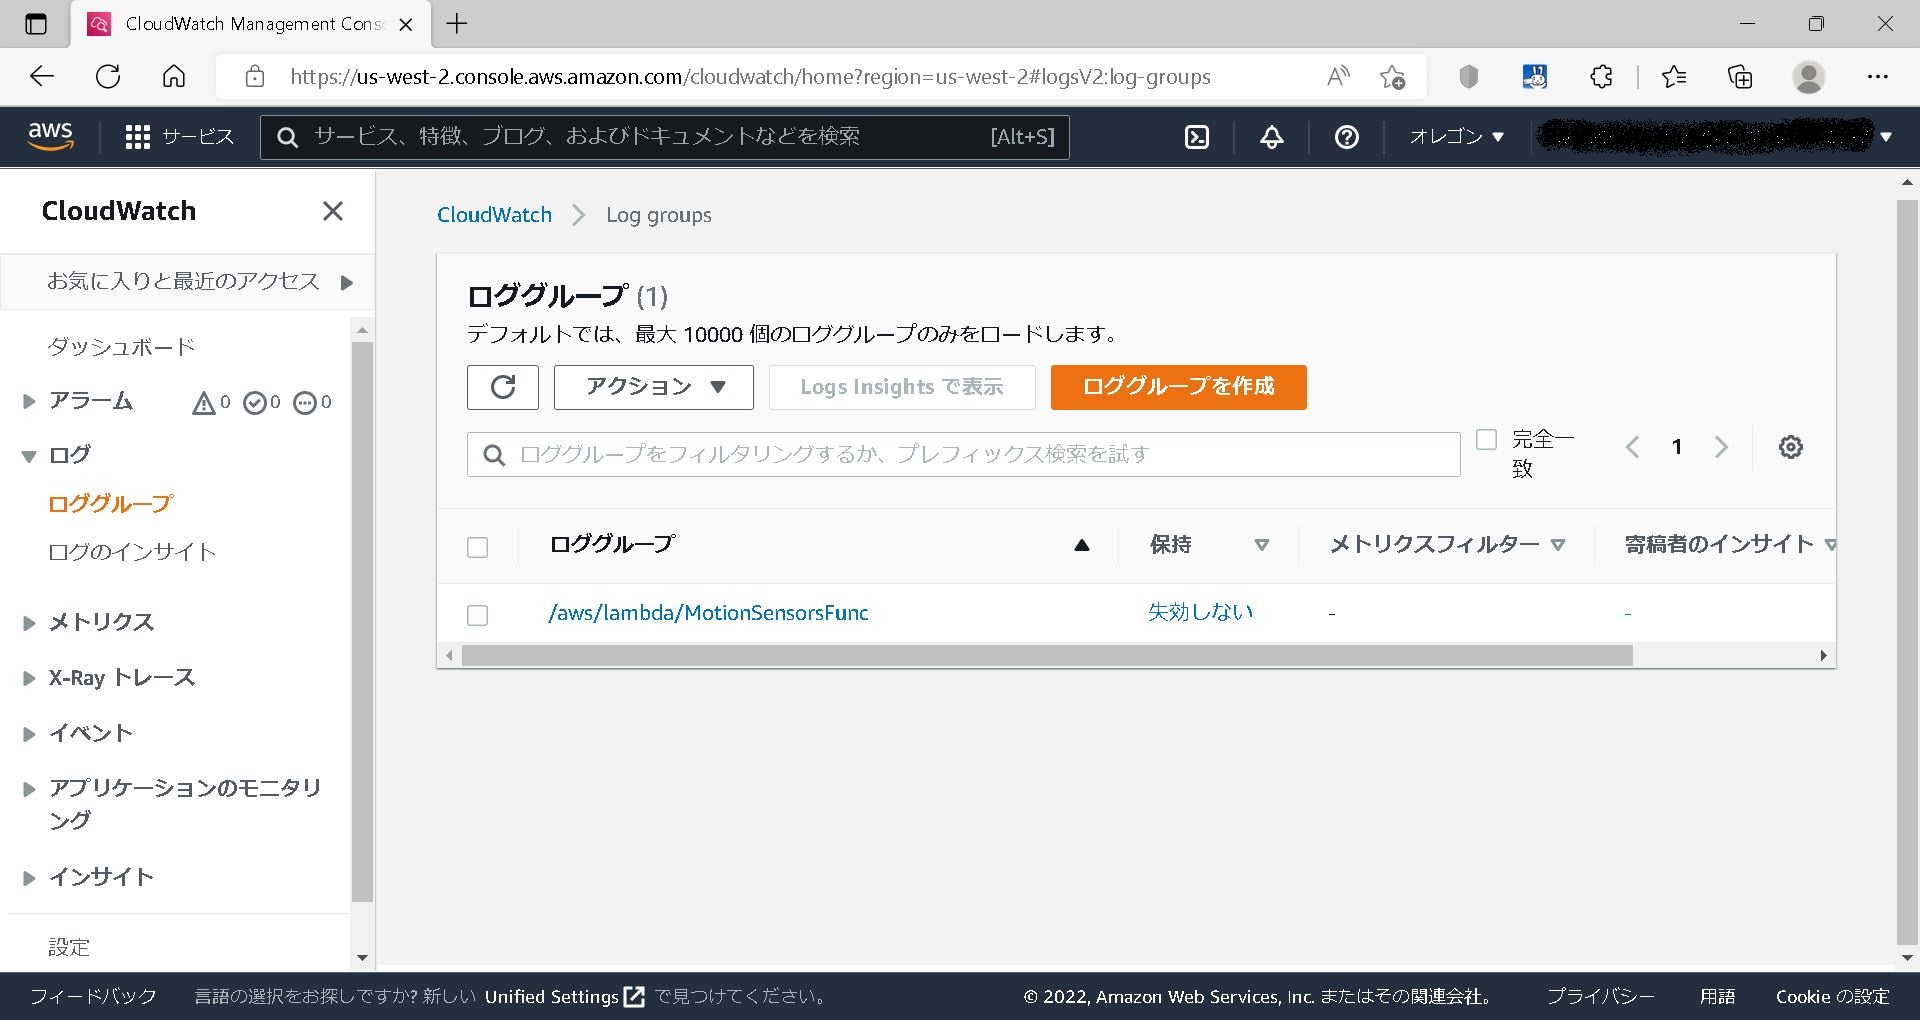Open 設定 in sidebar
The height and width of the screenshot is (1020, 1920).
click(69, 946)
